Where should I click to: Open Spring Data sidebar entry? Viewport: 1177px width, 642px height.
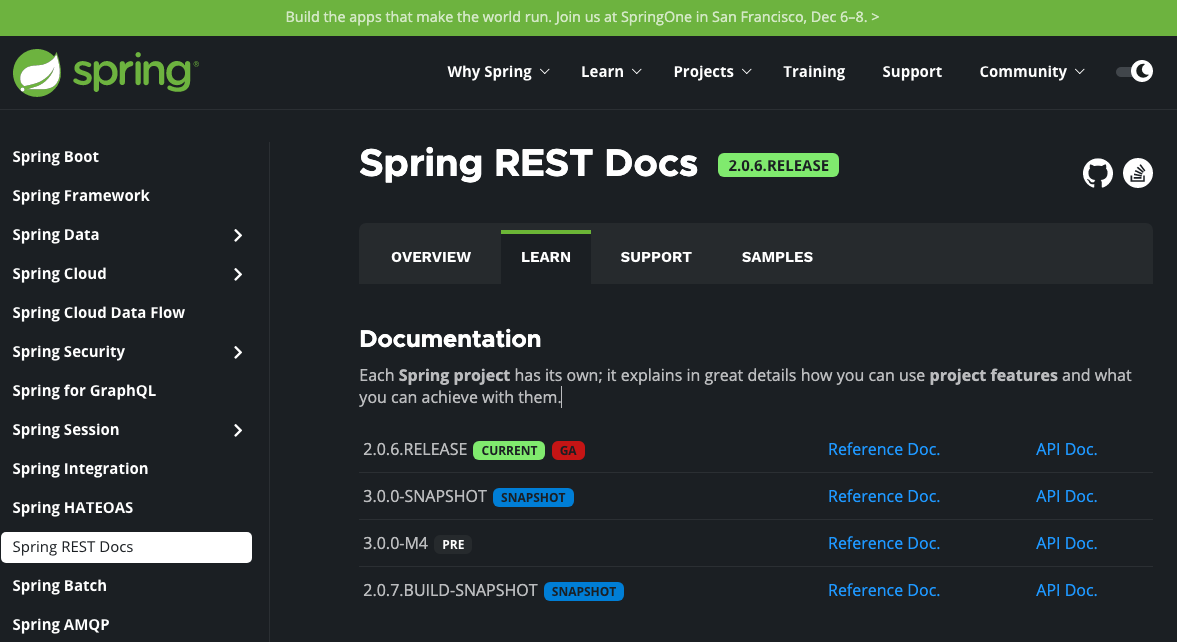click(56, 234)
